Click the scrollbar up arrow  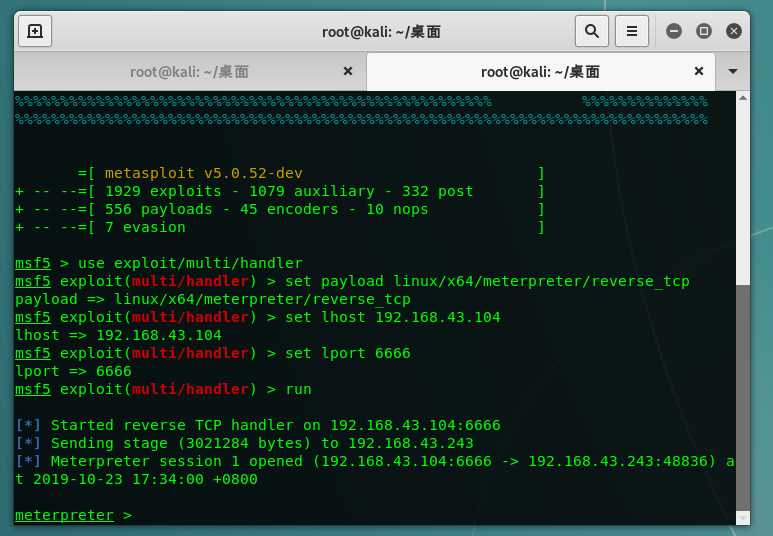[x=742, y=99]
